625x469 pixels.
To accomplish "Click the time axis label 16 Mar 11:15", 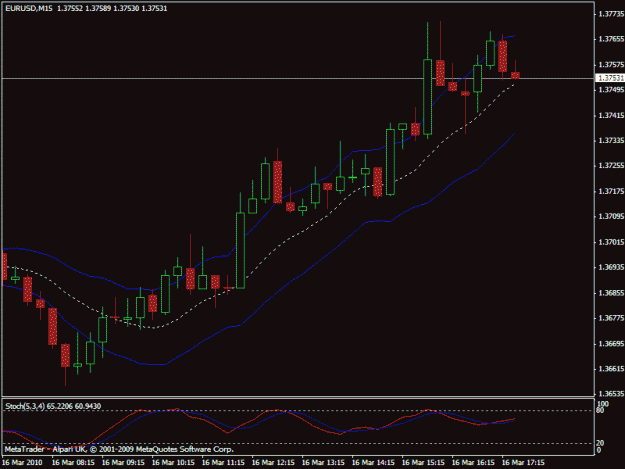I will (223, 463).
